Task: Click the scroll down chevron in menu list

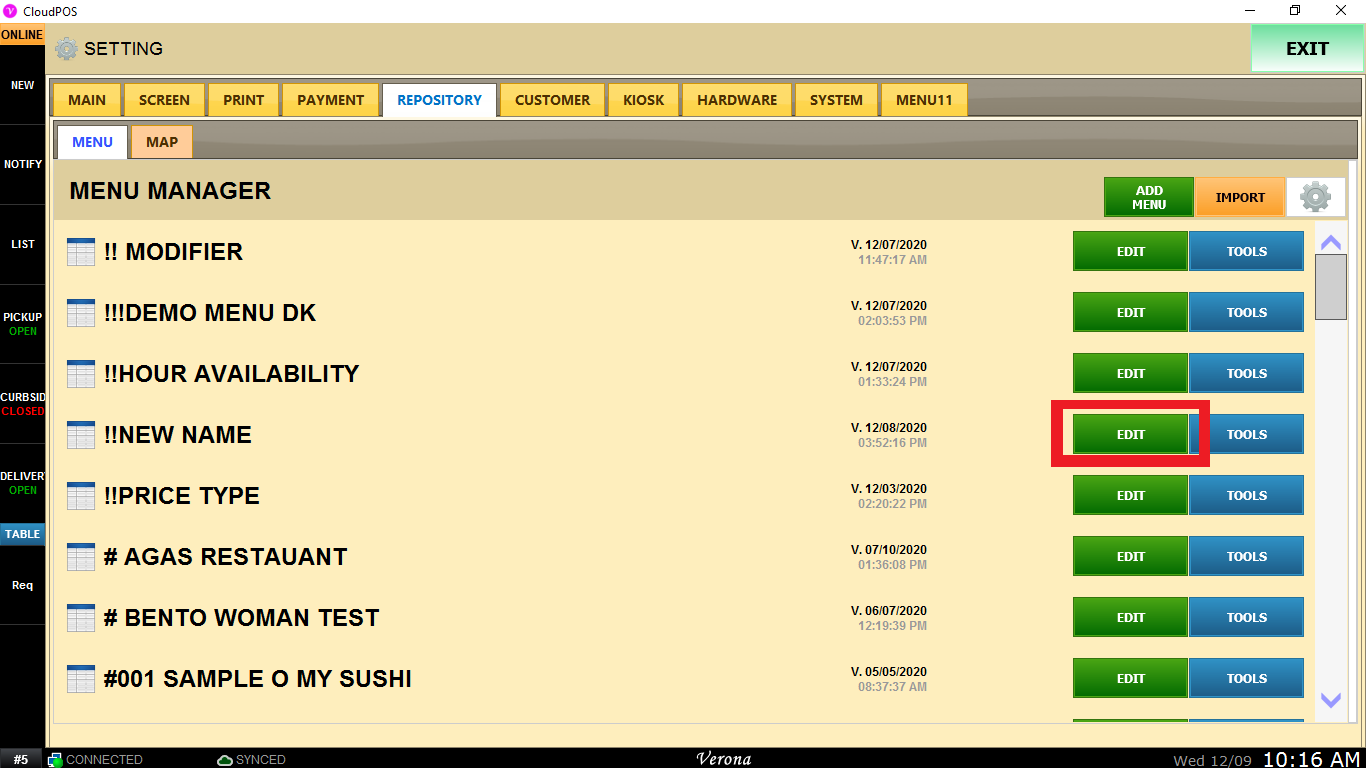Action: [x=1330, y=700]
